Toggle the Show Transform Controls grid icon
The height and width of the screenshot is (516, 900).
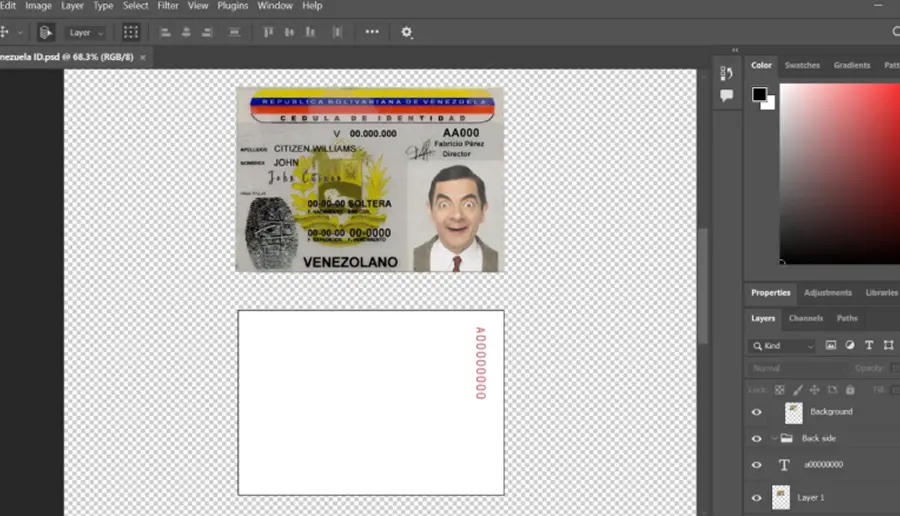tap(131, 32)
